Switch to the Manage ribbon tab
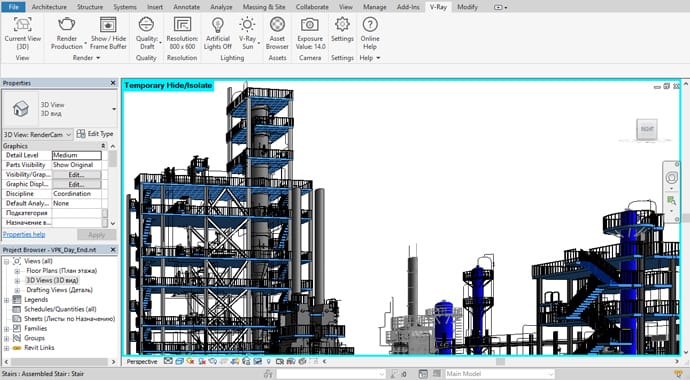The width and height of the screenshot is (690, 380). pos(374,7)
